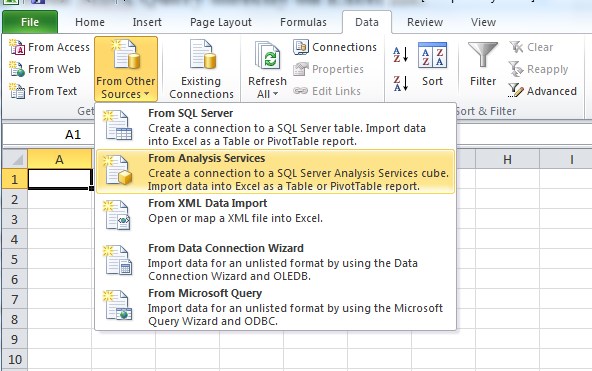Toggle the Filter funnel
The image size is (592, 371).
[x=483, y=65]
